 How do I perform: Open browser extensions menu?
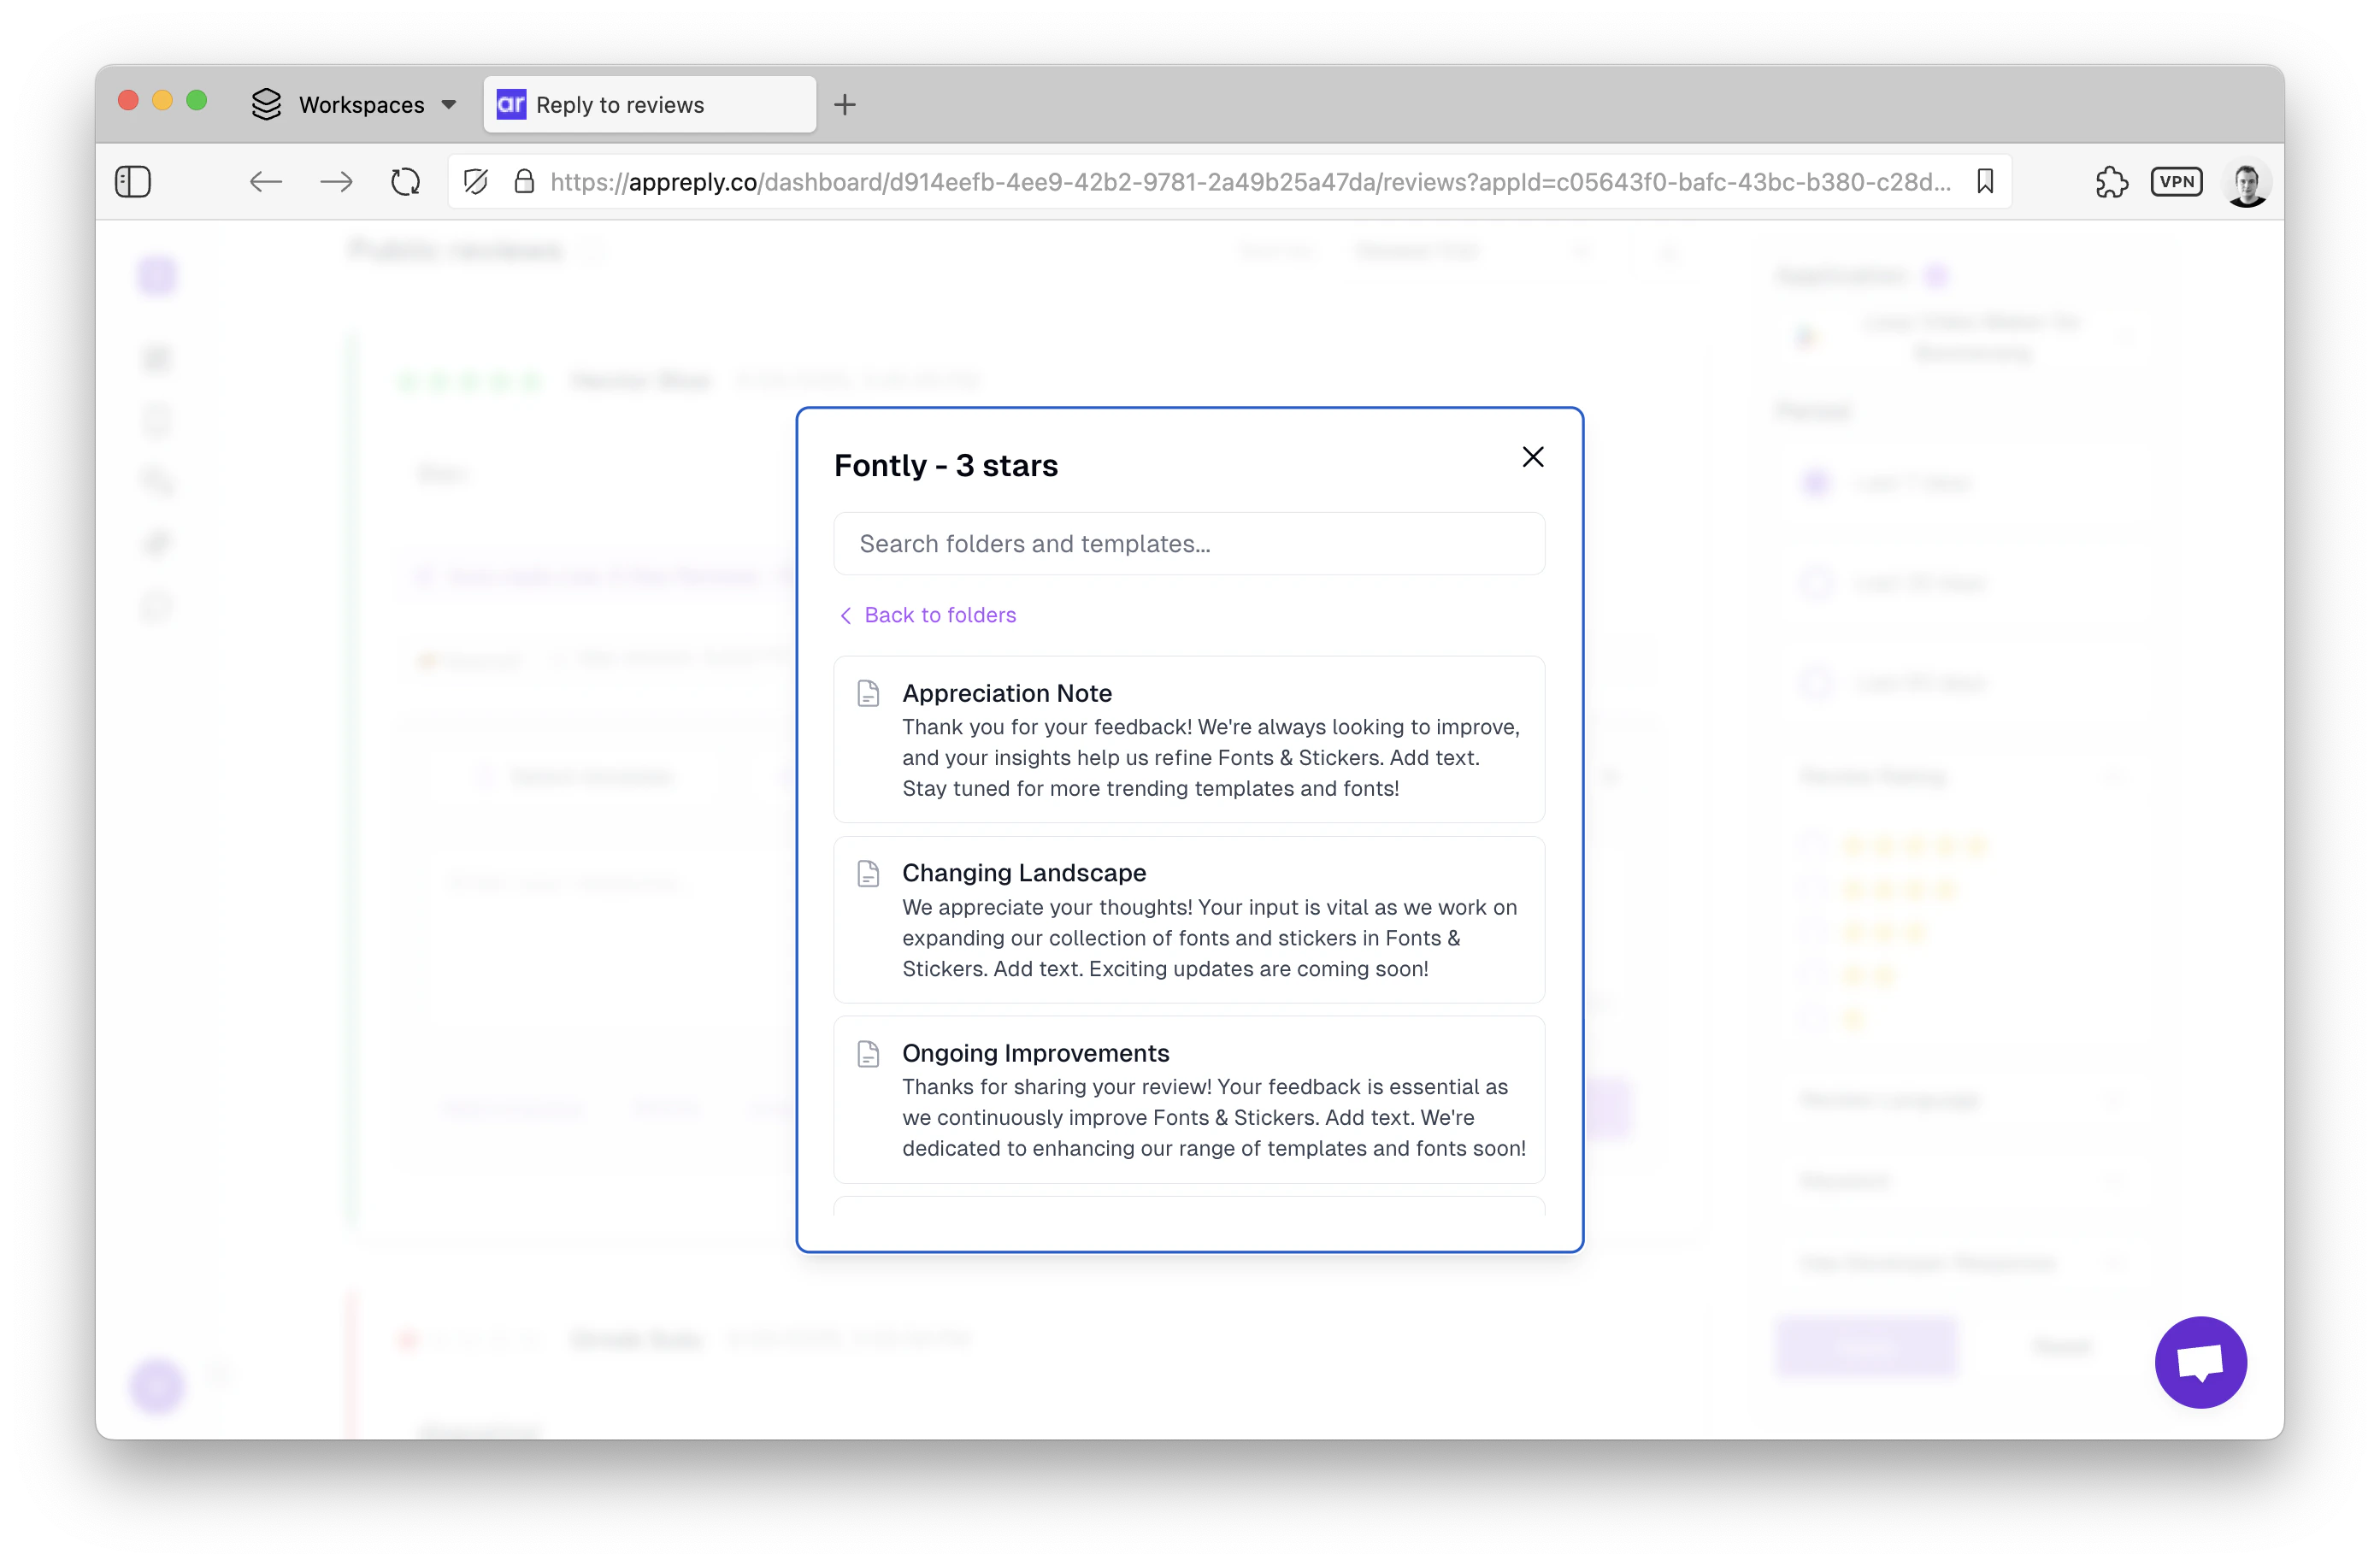2111,181
